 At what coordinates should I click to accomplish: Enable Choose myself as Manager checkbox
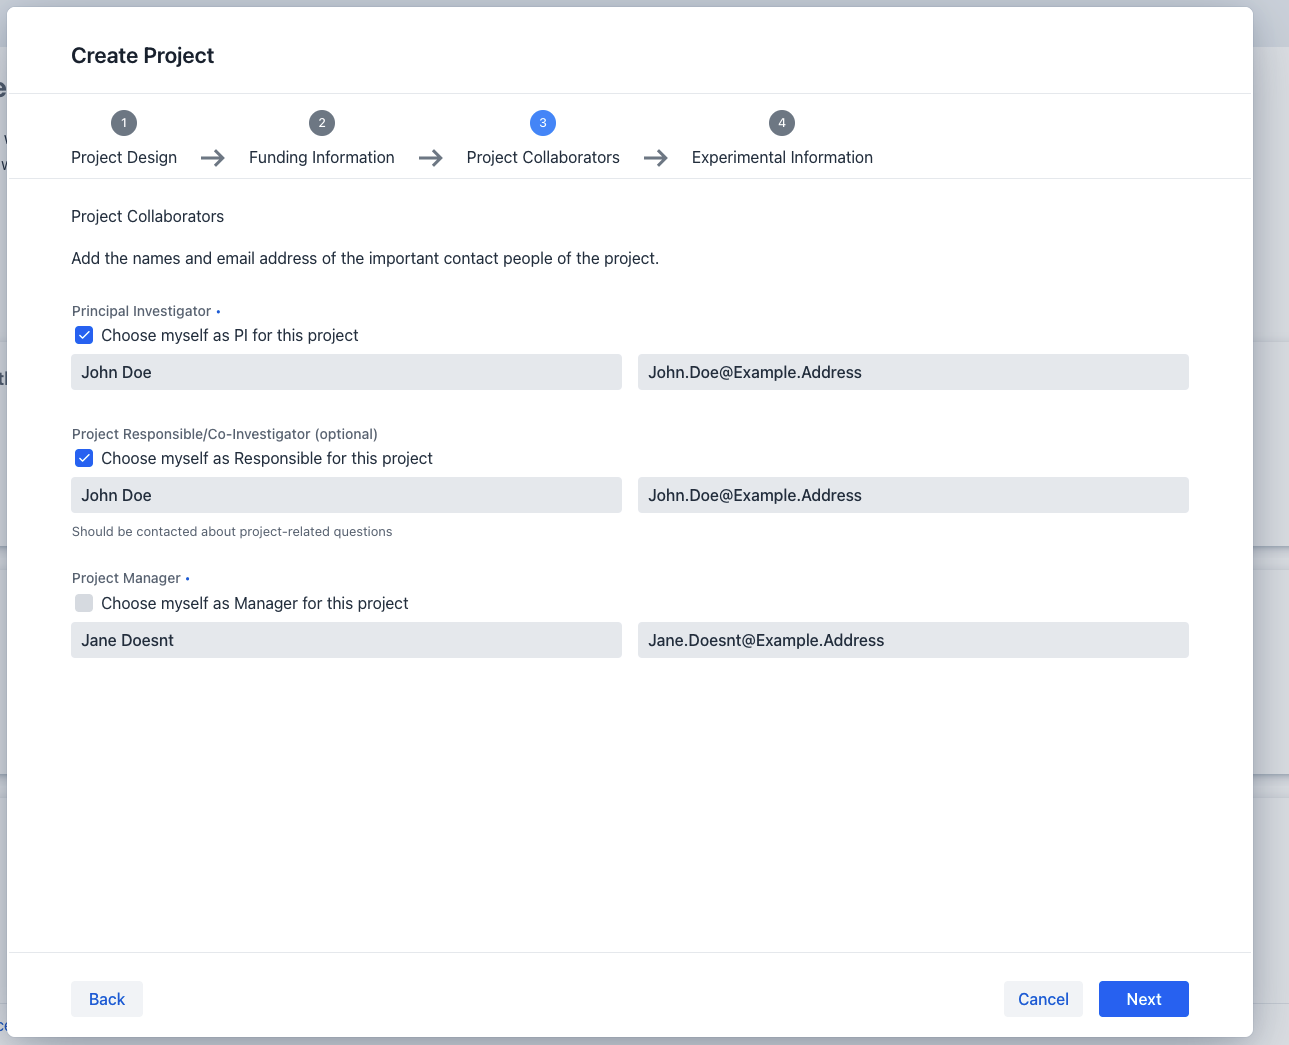[84, 603]
